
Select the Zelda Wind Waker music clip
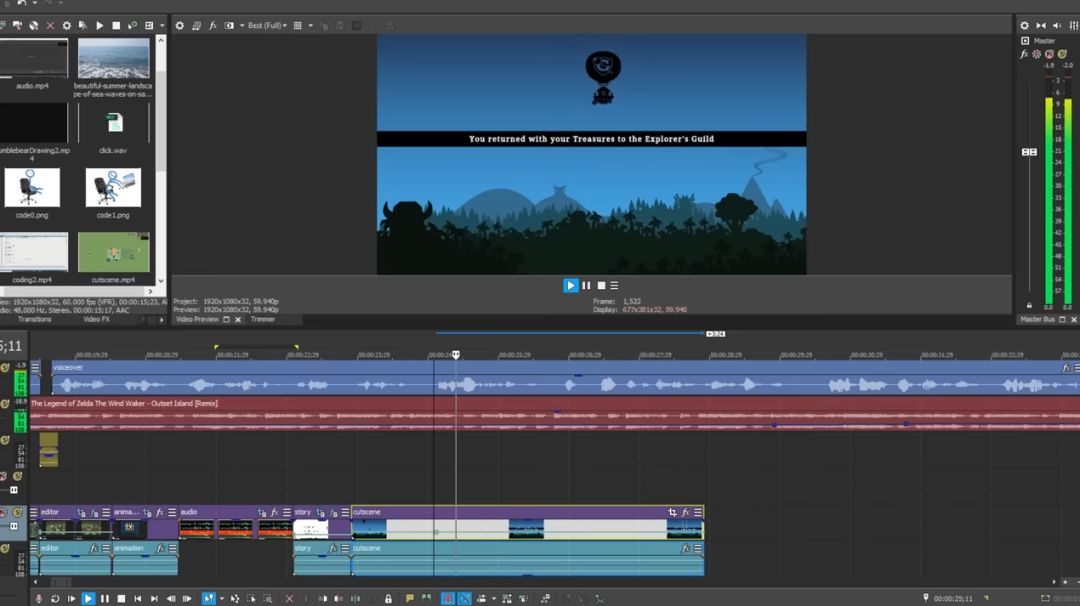554,415
